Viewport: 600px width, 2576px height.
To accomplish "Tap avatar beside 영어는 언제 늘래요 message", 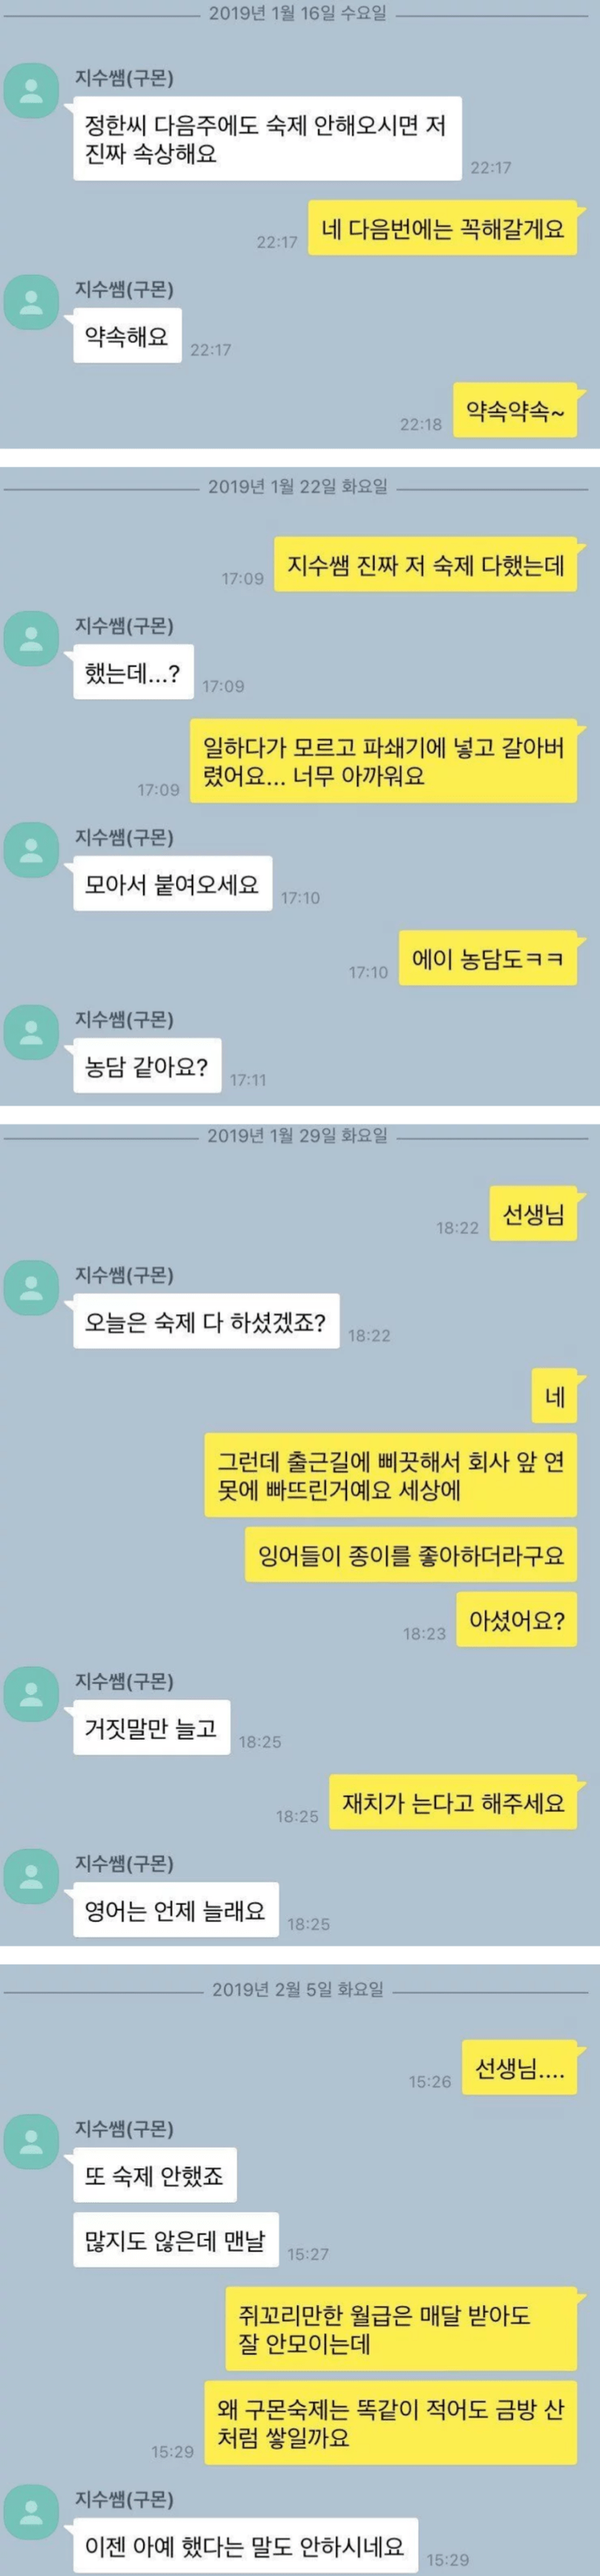I will point(32,1876).
